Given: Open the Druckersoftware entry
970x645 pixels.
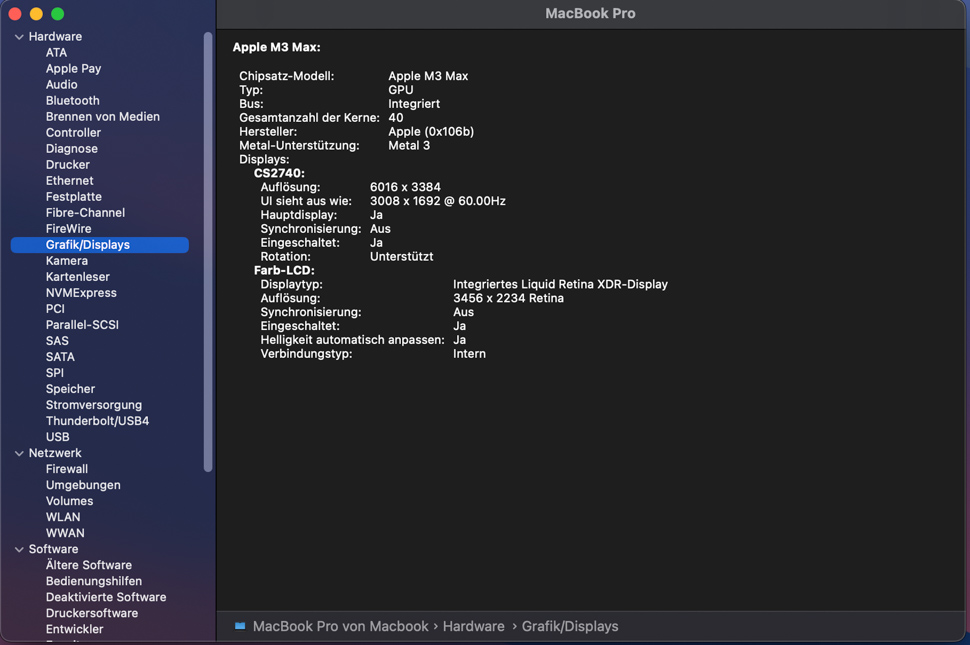Looking at the screenshot, I should [x=92, y=613].
